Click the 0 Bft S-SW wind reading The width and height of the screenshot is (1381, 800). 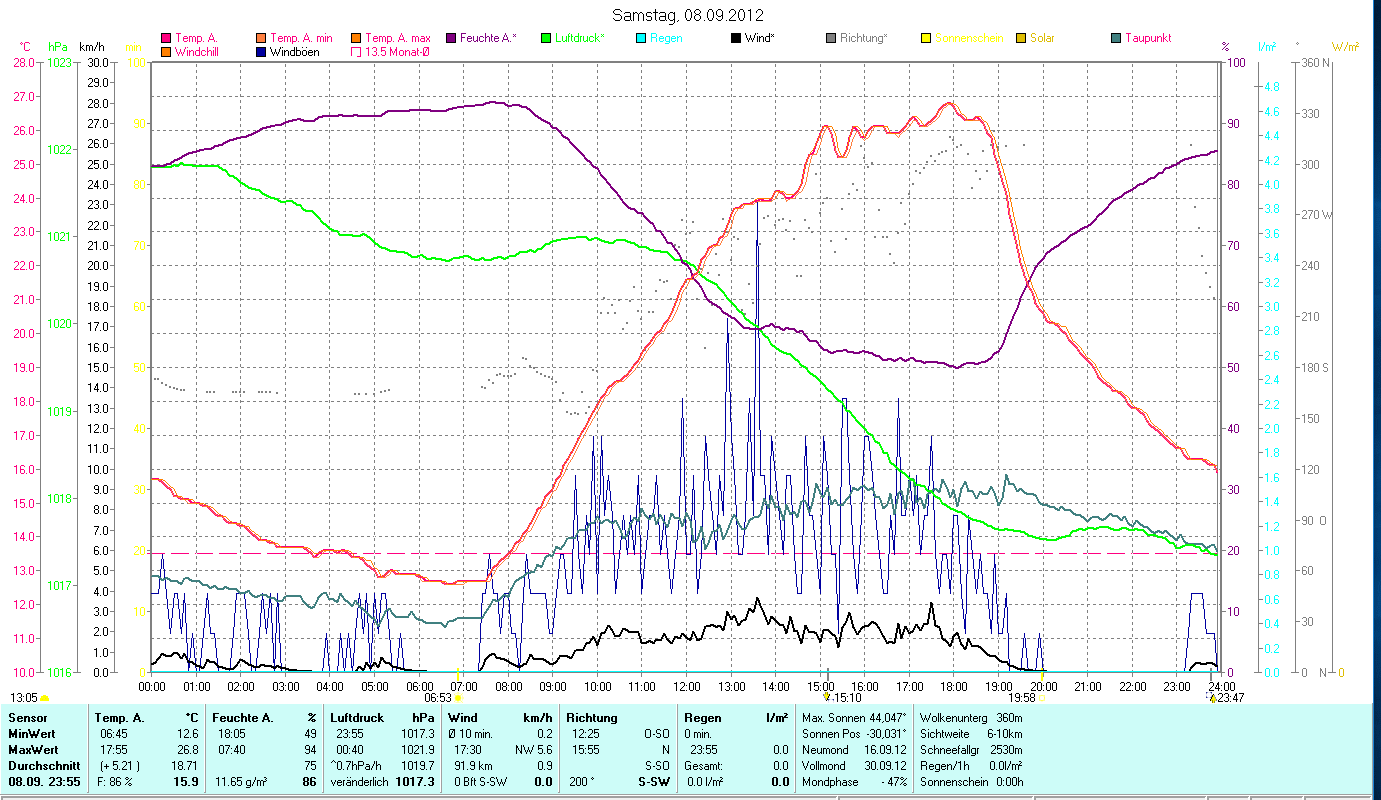(481, 781)
